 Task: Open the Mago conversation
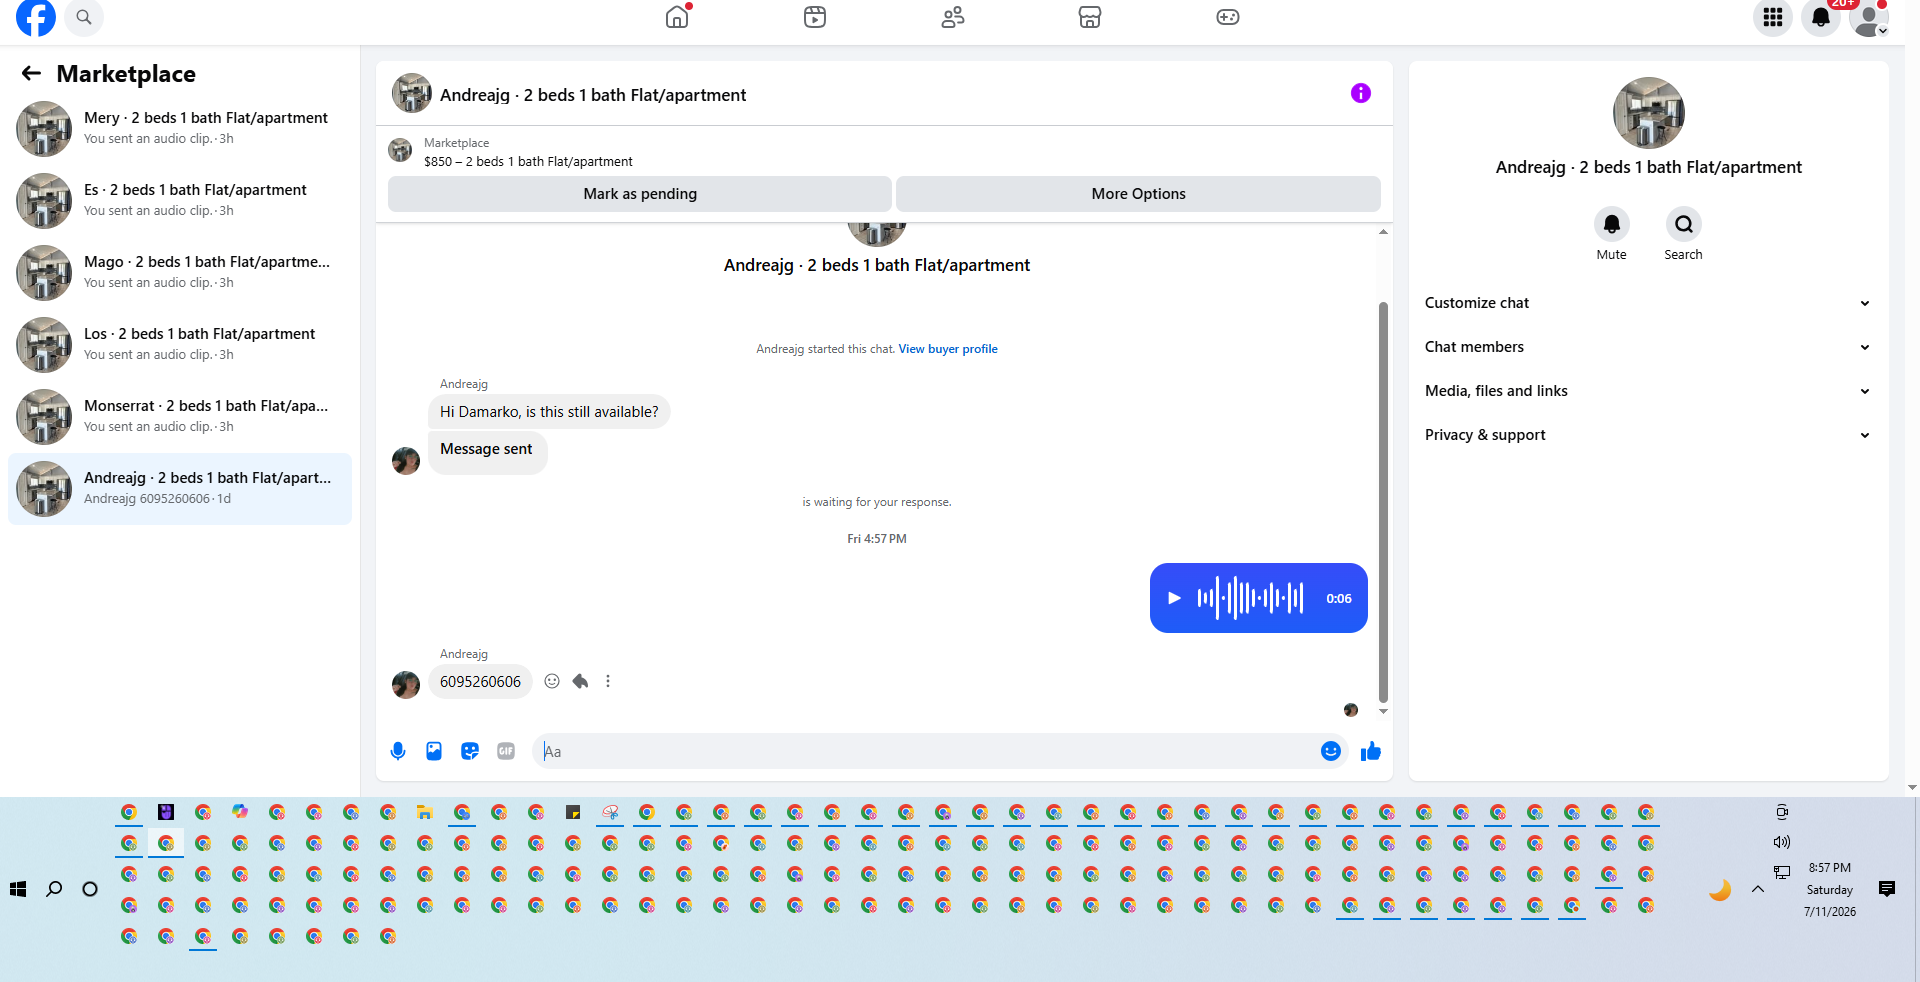(x=180, y=273)
